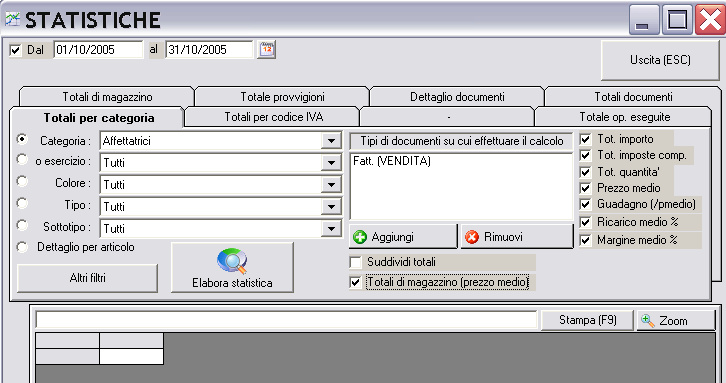
Task: Click Altri filtri button
Action: pos(88,278)
